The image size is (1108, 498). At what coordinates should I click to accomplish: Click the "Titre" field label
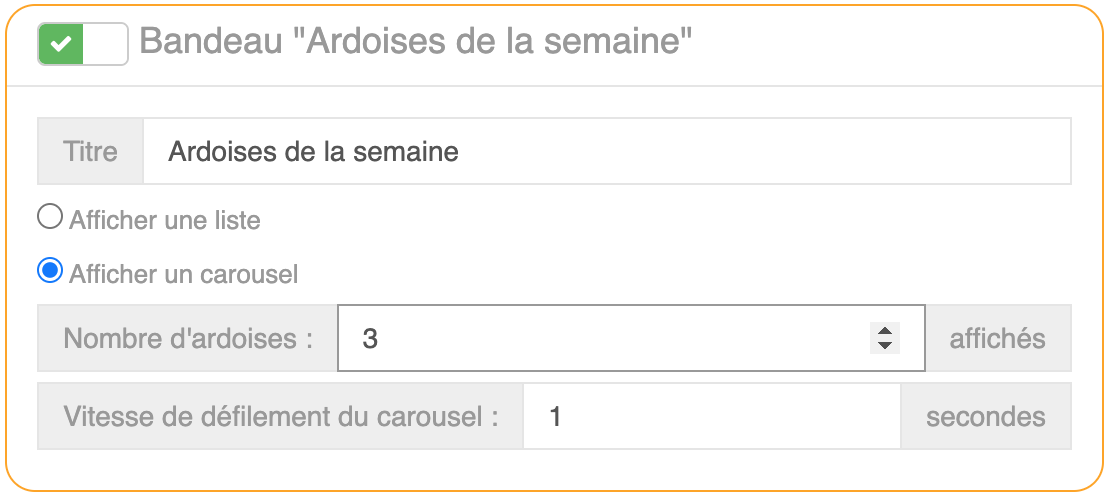tap(90, 152)
